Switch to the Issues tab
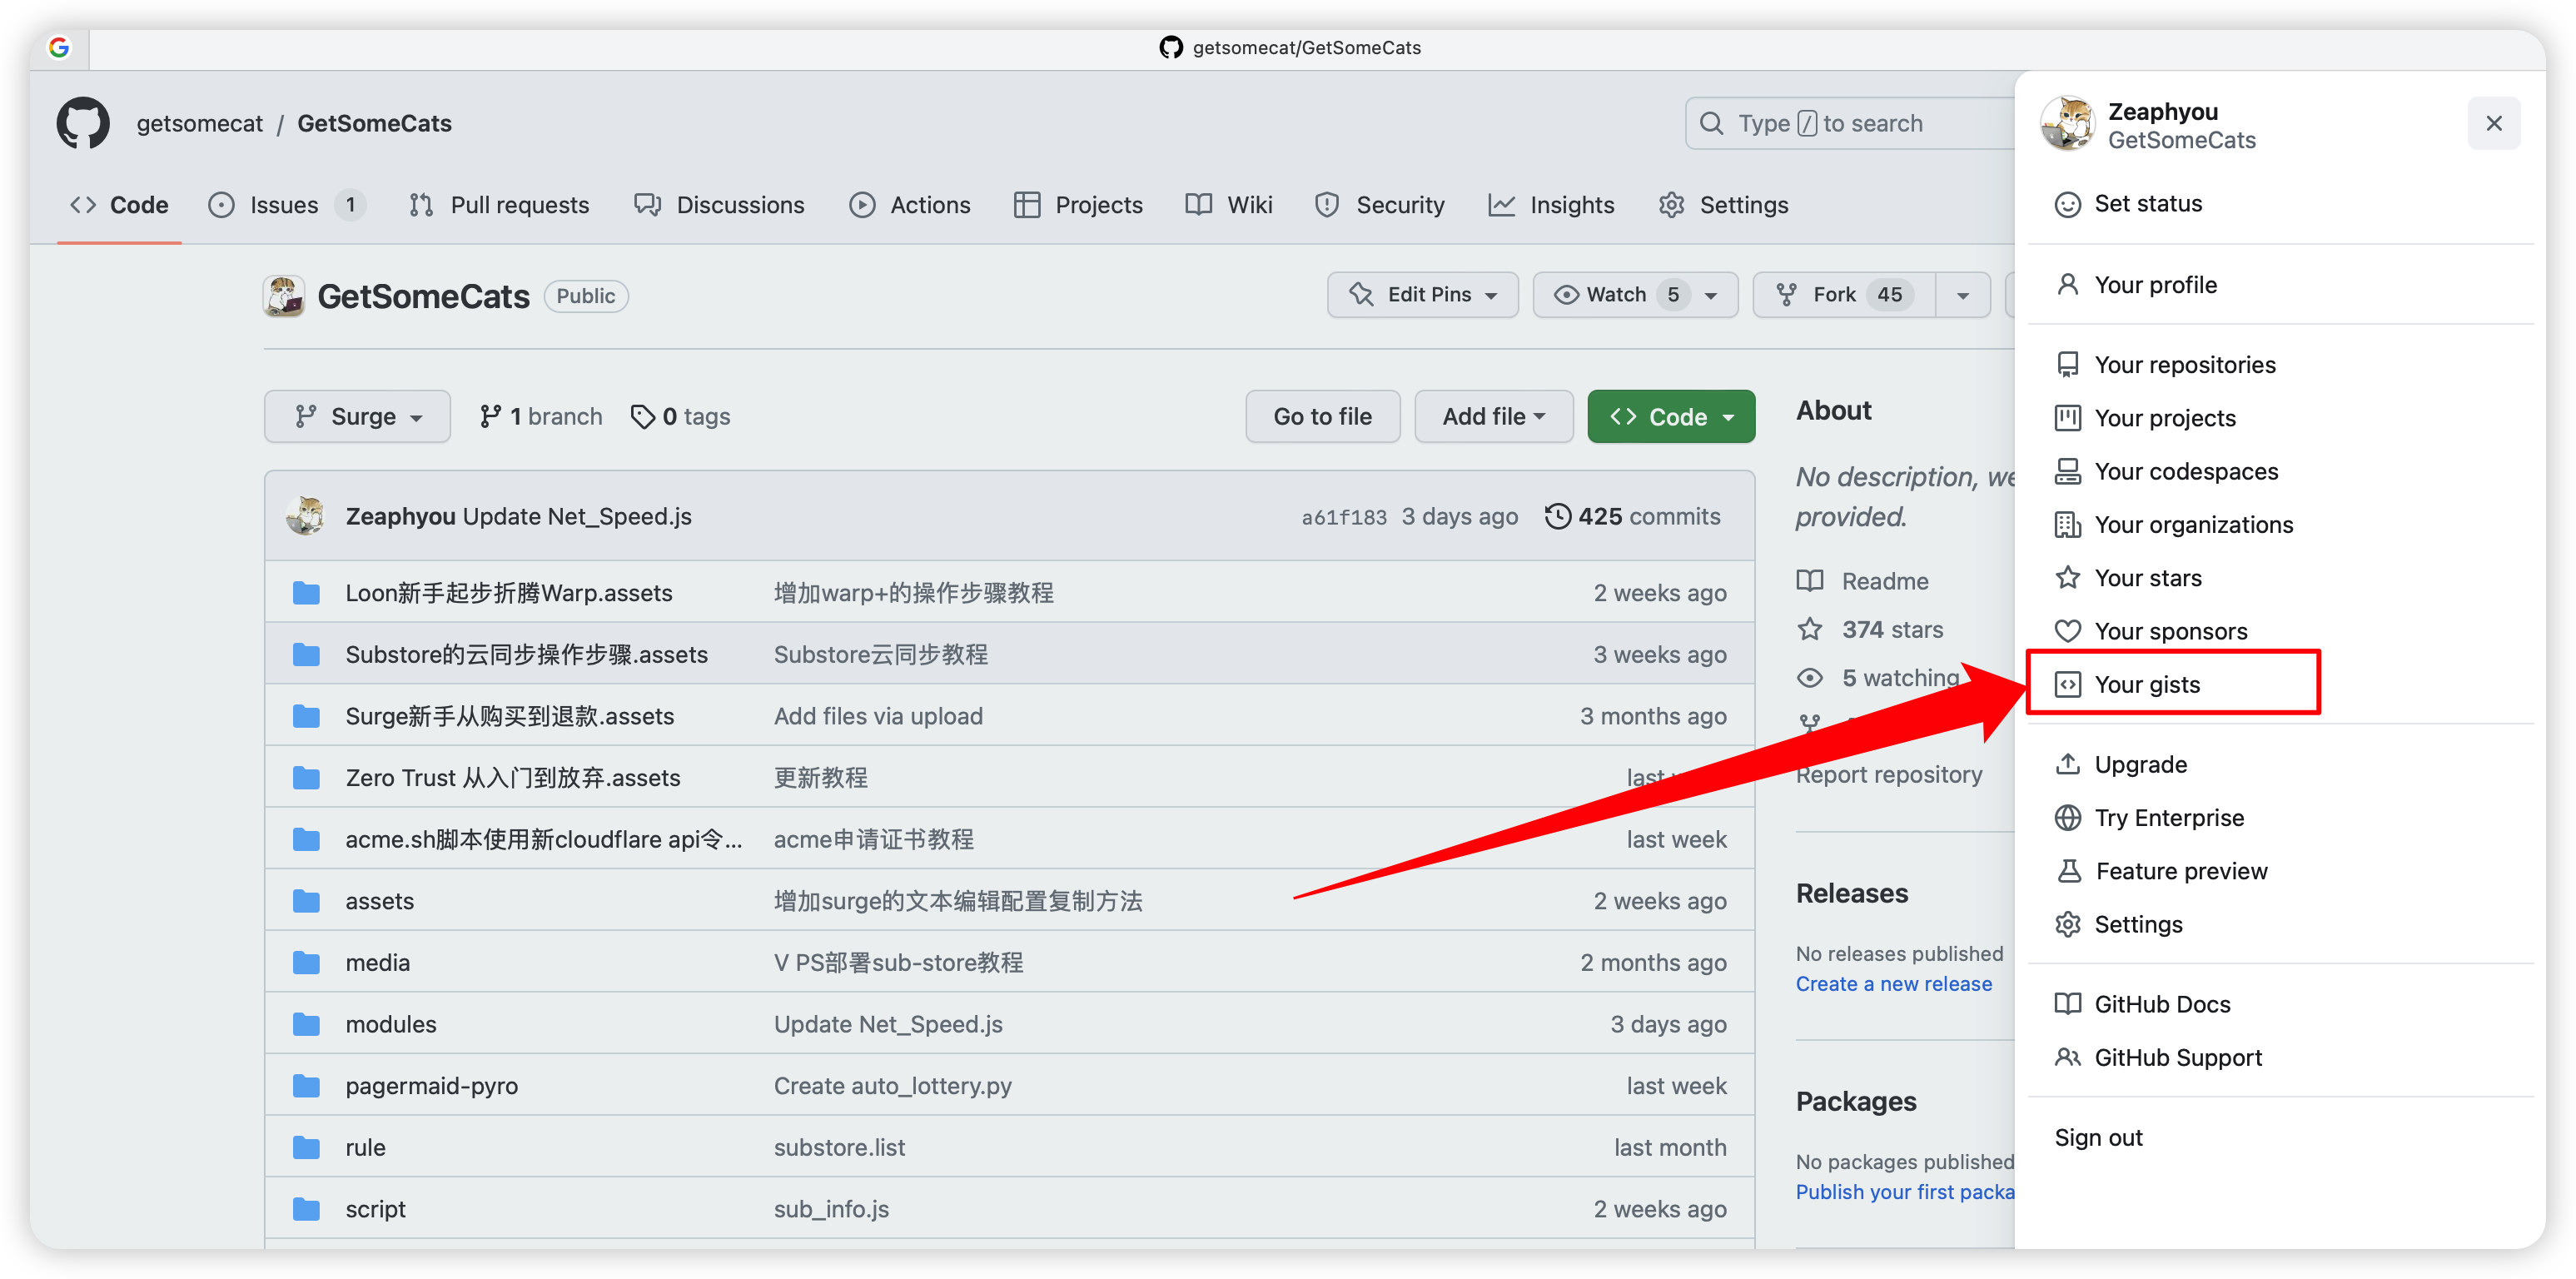Screen dimensions: 2576x1279 point(284,205)
